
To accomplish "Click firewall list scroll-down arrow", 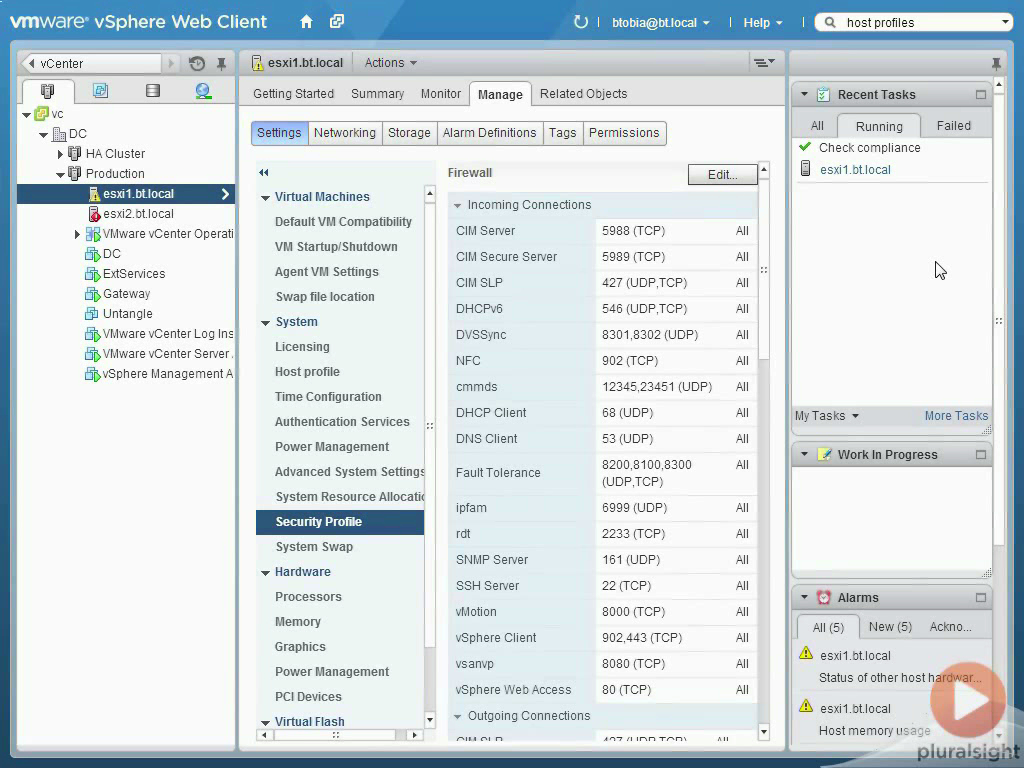I will [763, 731].
